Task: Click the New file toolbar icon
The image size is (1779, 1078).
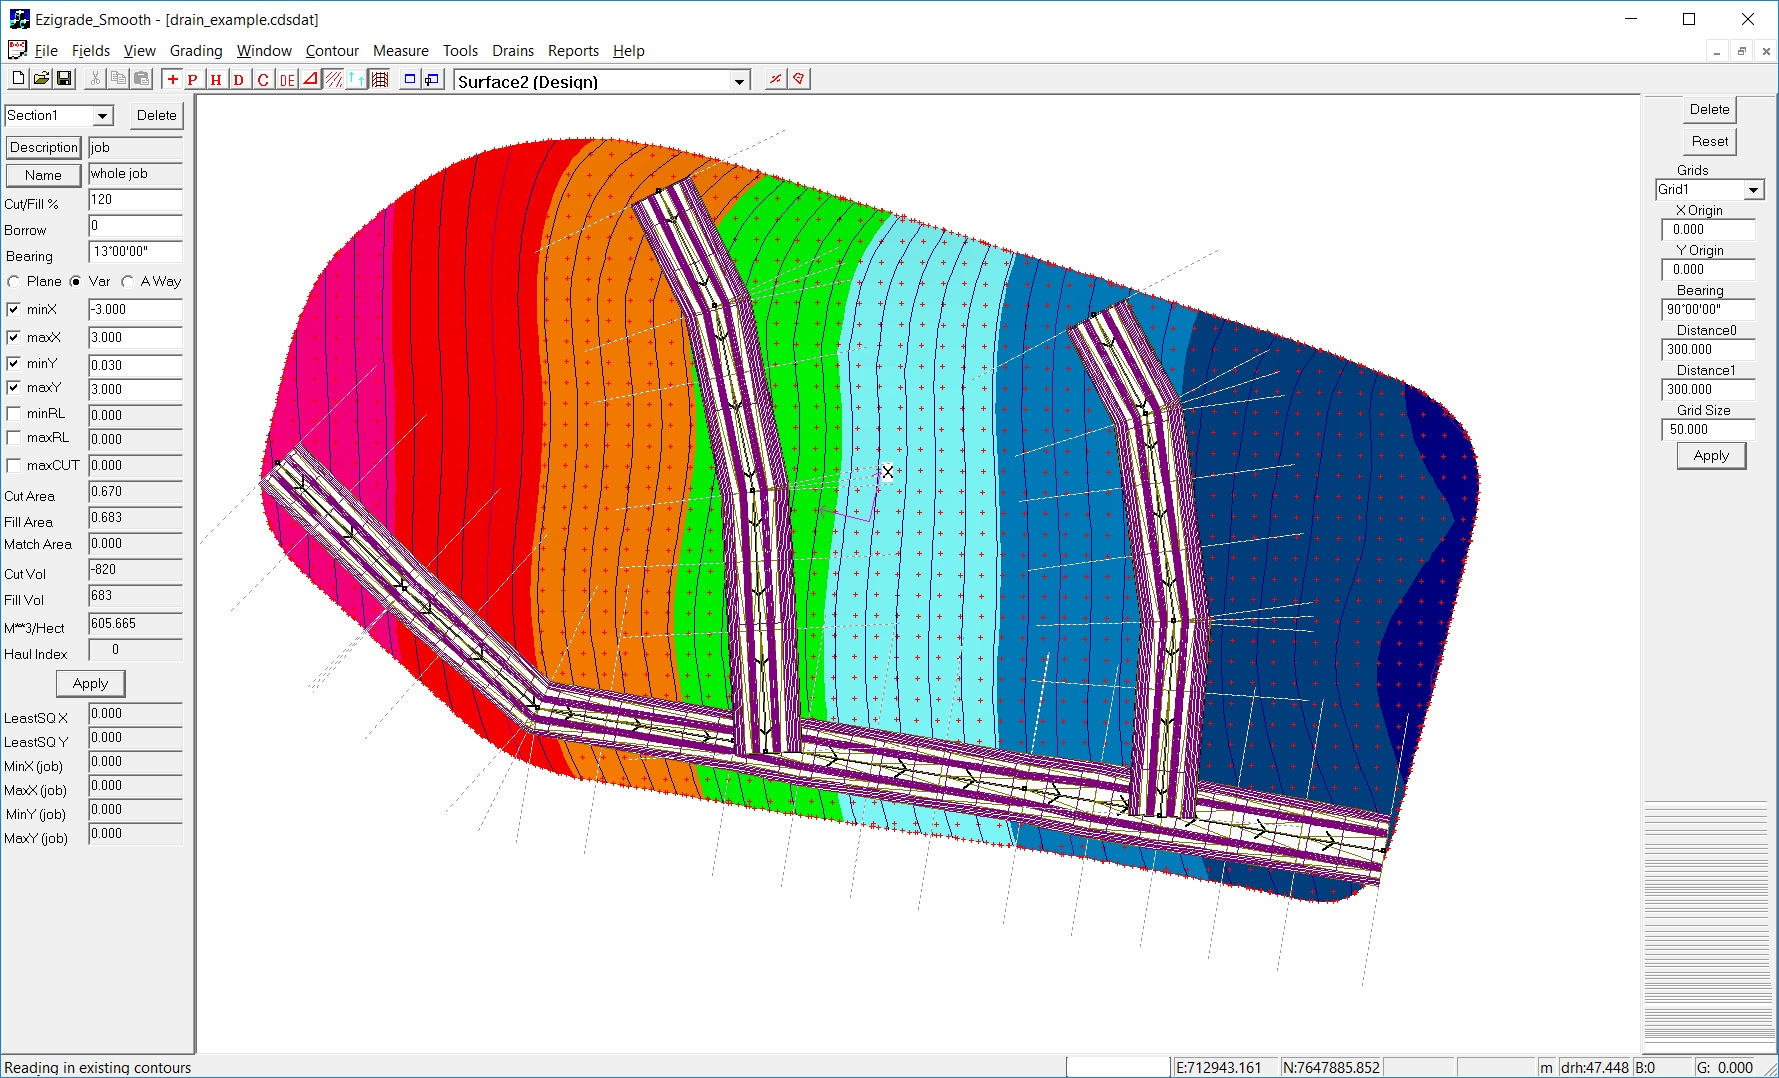Action: [18, 79]
